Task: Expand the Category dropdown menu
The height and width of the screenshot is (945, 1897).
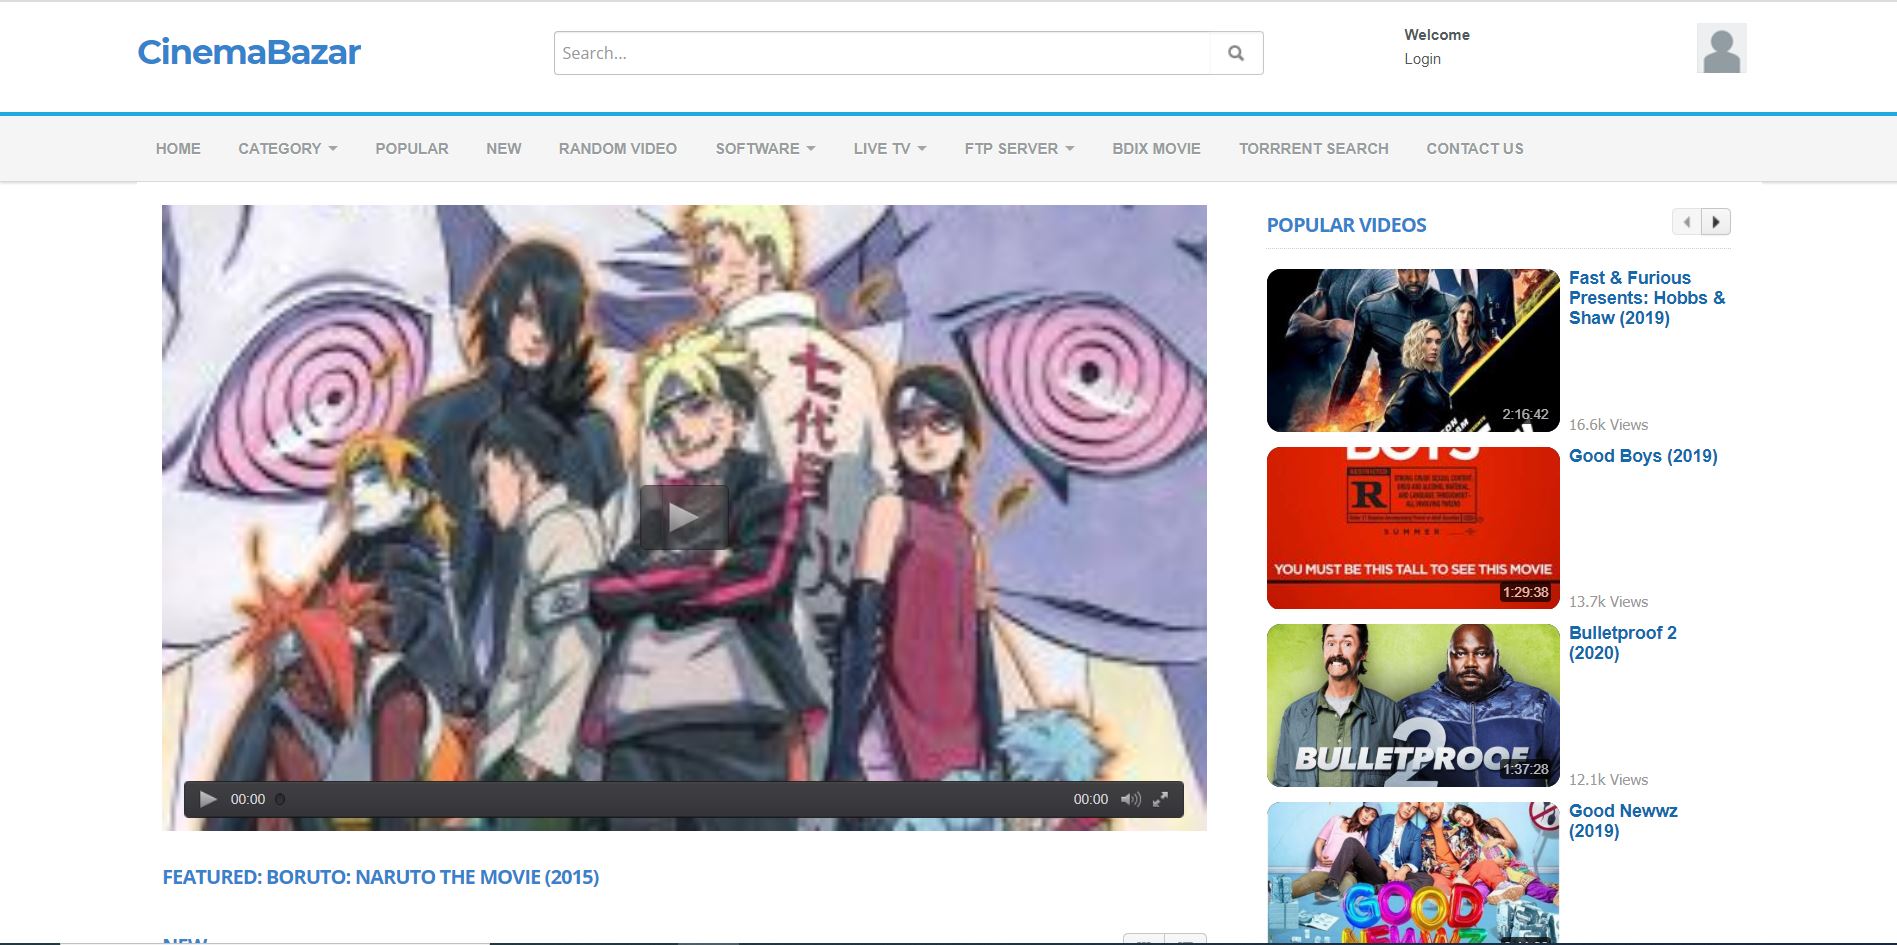Action: coord(287,148)
